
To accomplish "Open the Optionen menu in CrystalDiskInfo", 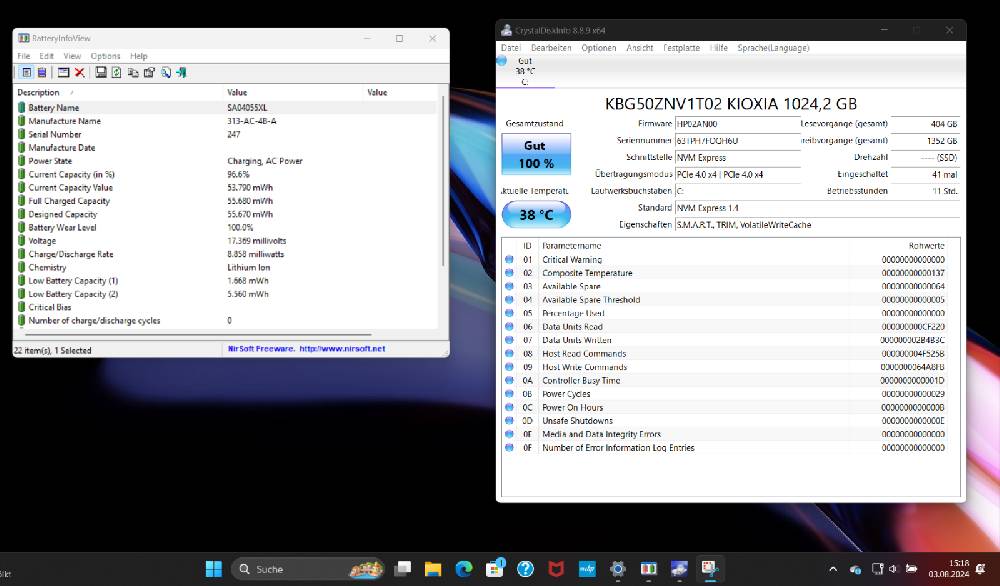I will tap(599, 48).
